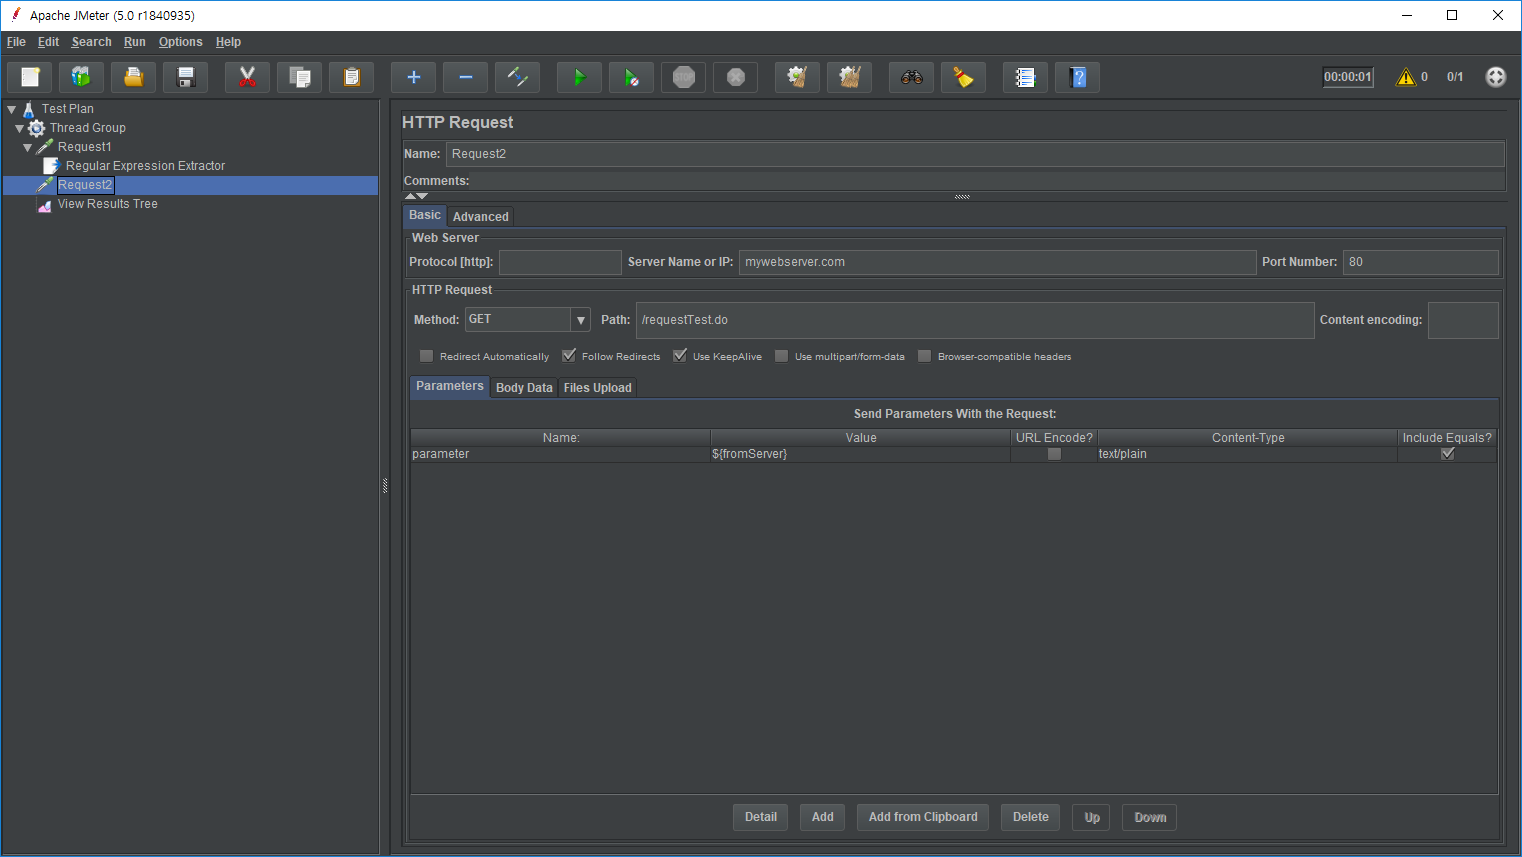This screenshot has height=857, width=1522.
Task: Select Regular Expression Extractor in tree
Action: [145, 166]
